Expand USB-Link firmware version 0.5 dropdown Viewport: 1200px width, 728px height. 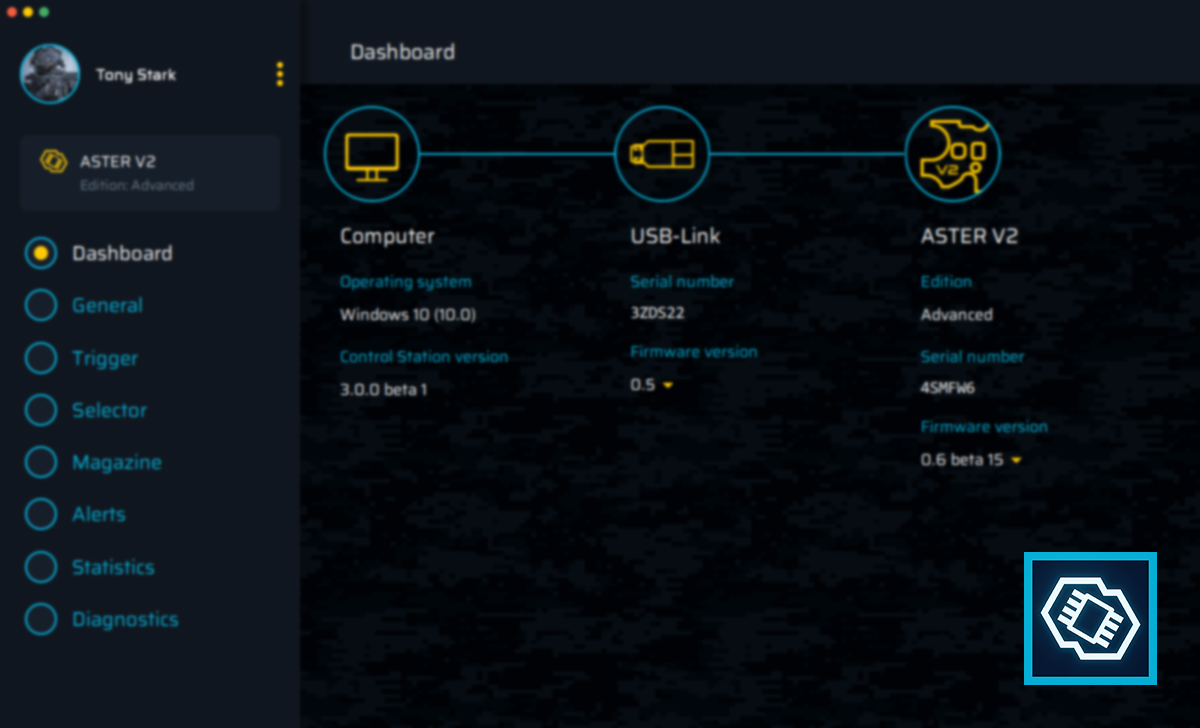pyautogui.click(x=665, y=385)
